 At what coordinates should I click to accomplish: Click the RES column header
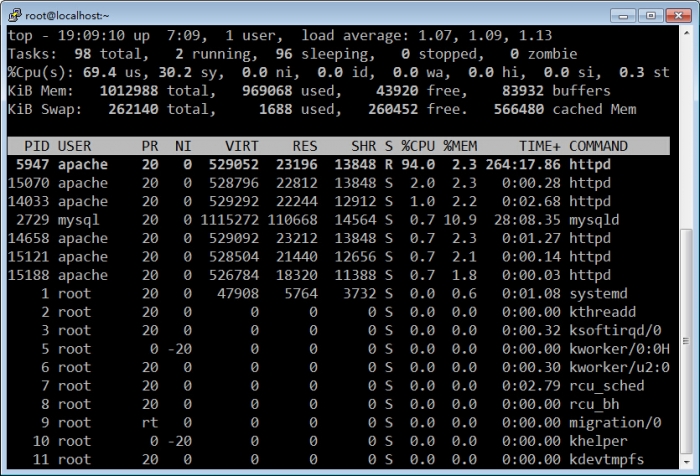point(305,146)
